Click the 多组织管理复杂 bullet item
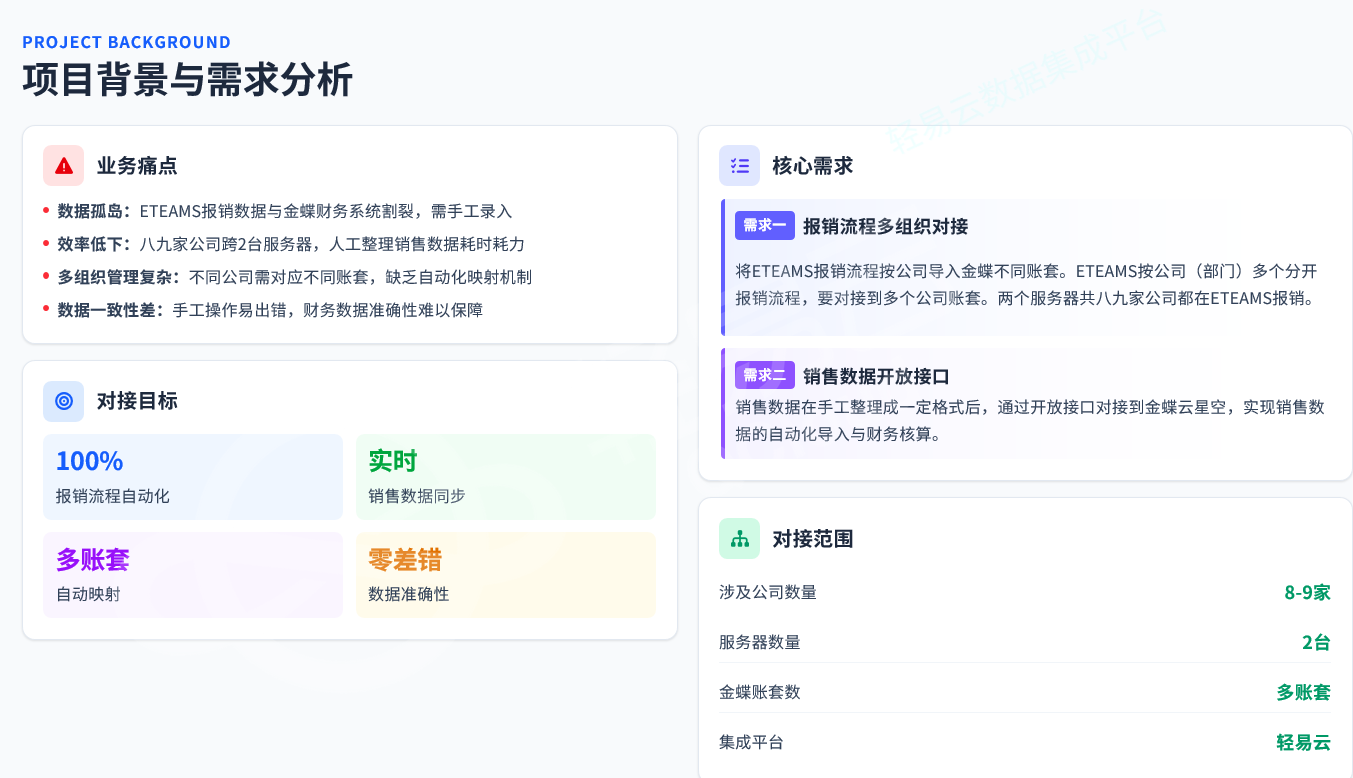This screenshot has width=1353, height=778. tap(294, 277)
